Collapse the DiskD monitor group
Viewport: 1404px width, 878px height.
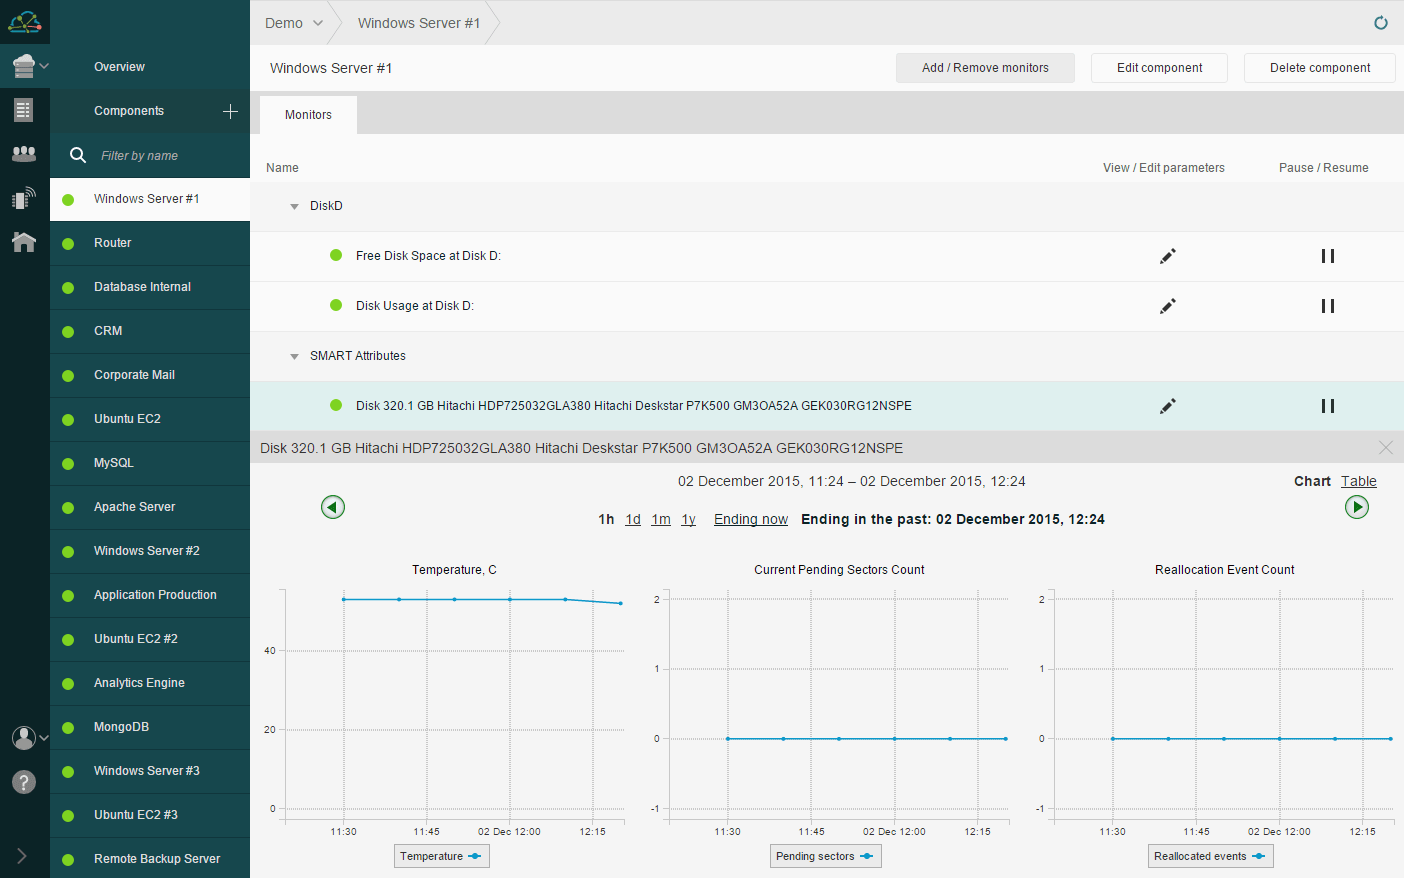coord(294,207)
